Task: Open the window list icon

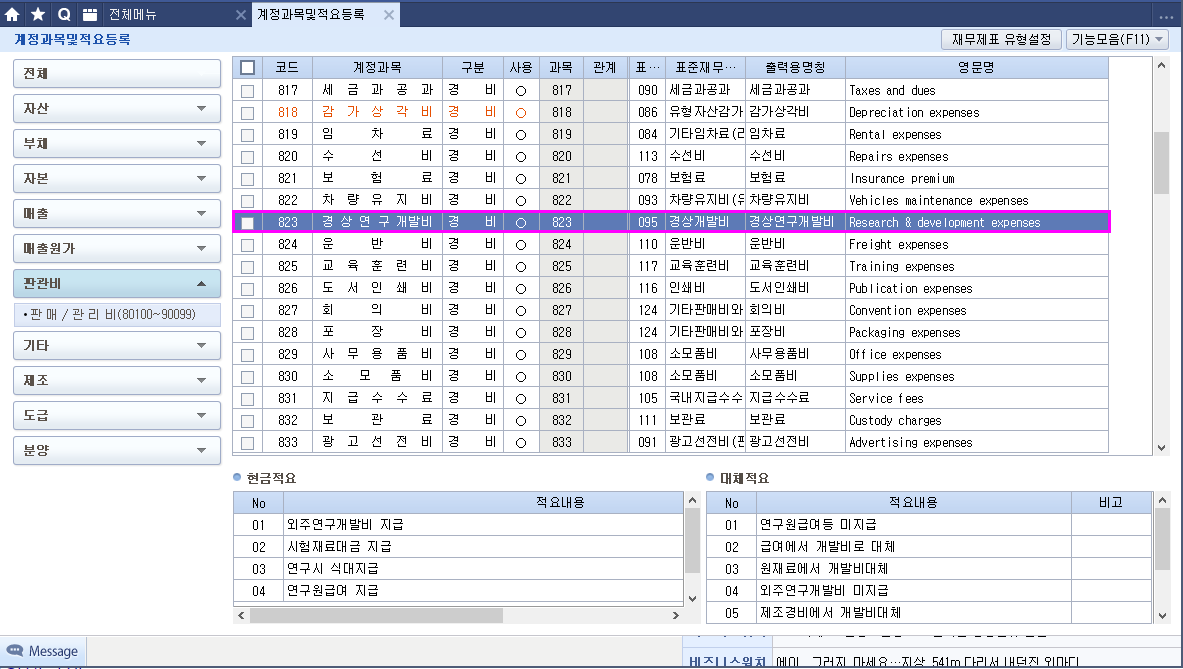Action: click(x=90, y=14)
